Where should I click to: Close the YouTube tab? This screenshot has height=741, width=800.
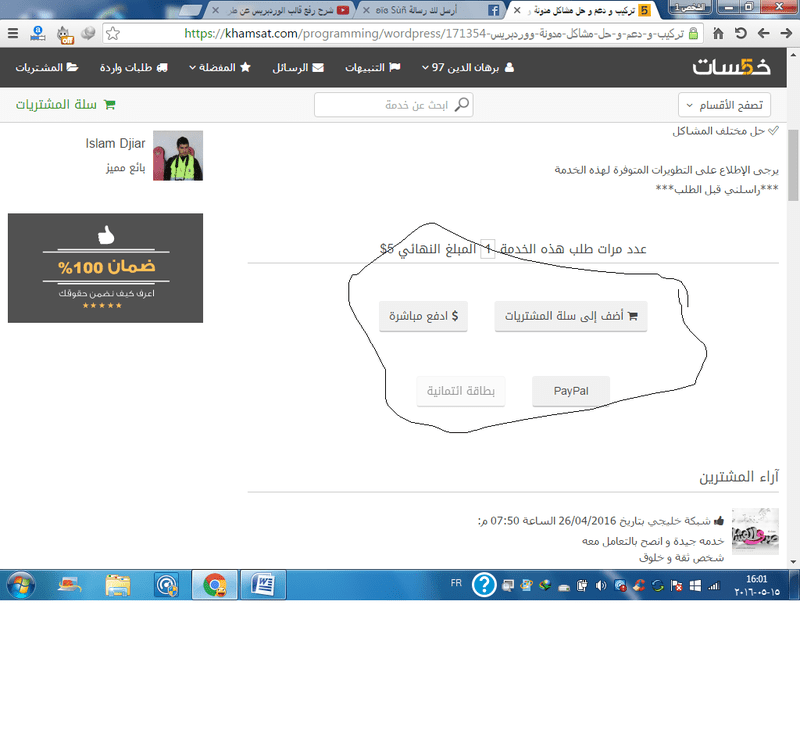coord(216,10)
